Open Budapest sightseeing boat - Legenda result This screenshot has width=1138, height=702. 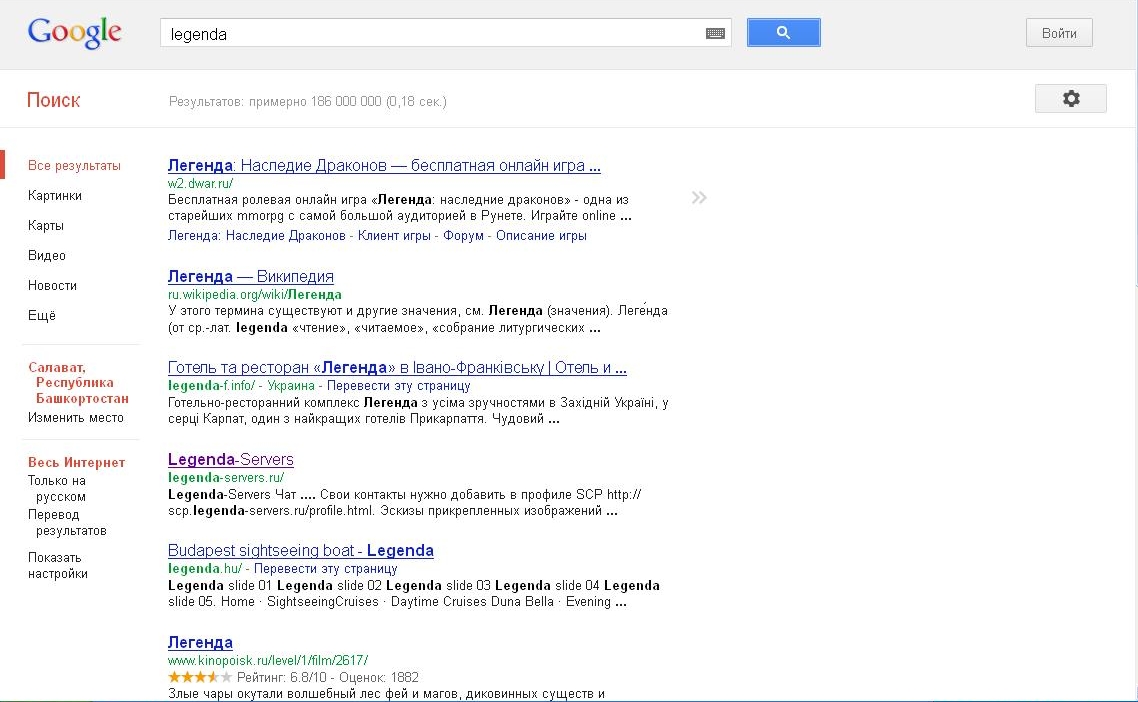300,550
